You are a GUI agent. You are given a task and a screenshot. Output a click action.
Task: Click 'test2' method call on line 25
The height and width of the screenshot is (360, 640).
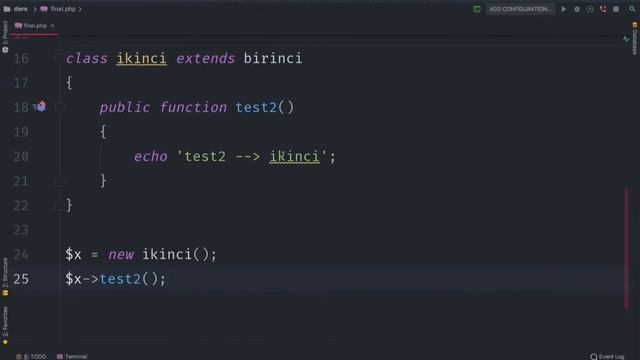(x=120, y=279)
